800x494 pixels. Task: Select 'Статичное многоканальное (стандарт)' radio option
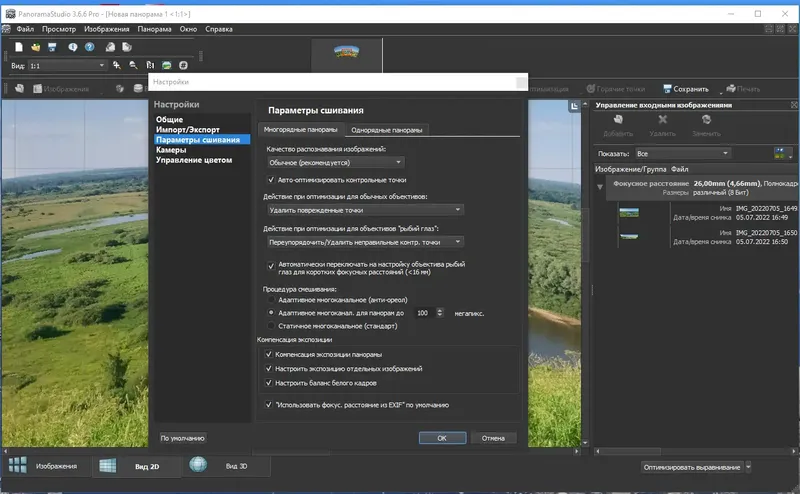coord(271,326)
